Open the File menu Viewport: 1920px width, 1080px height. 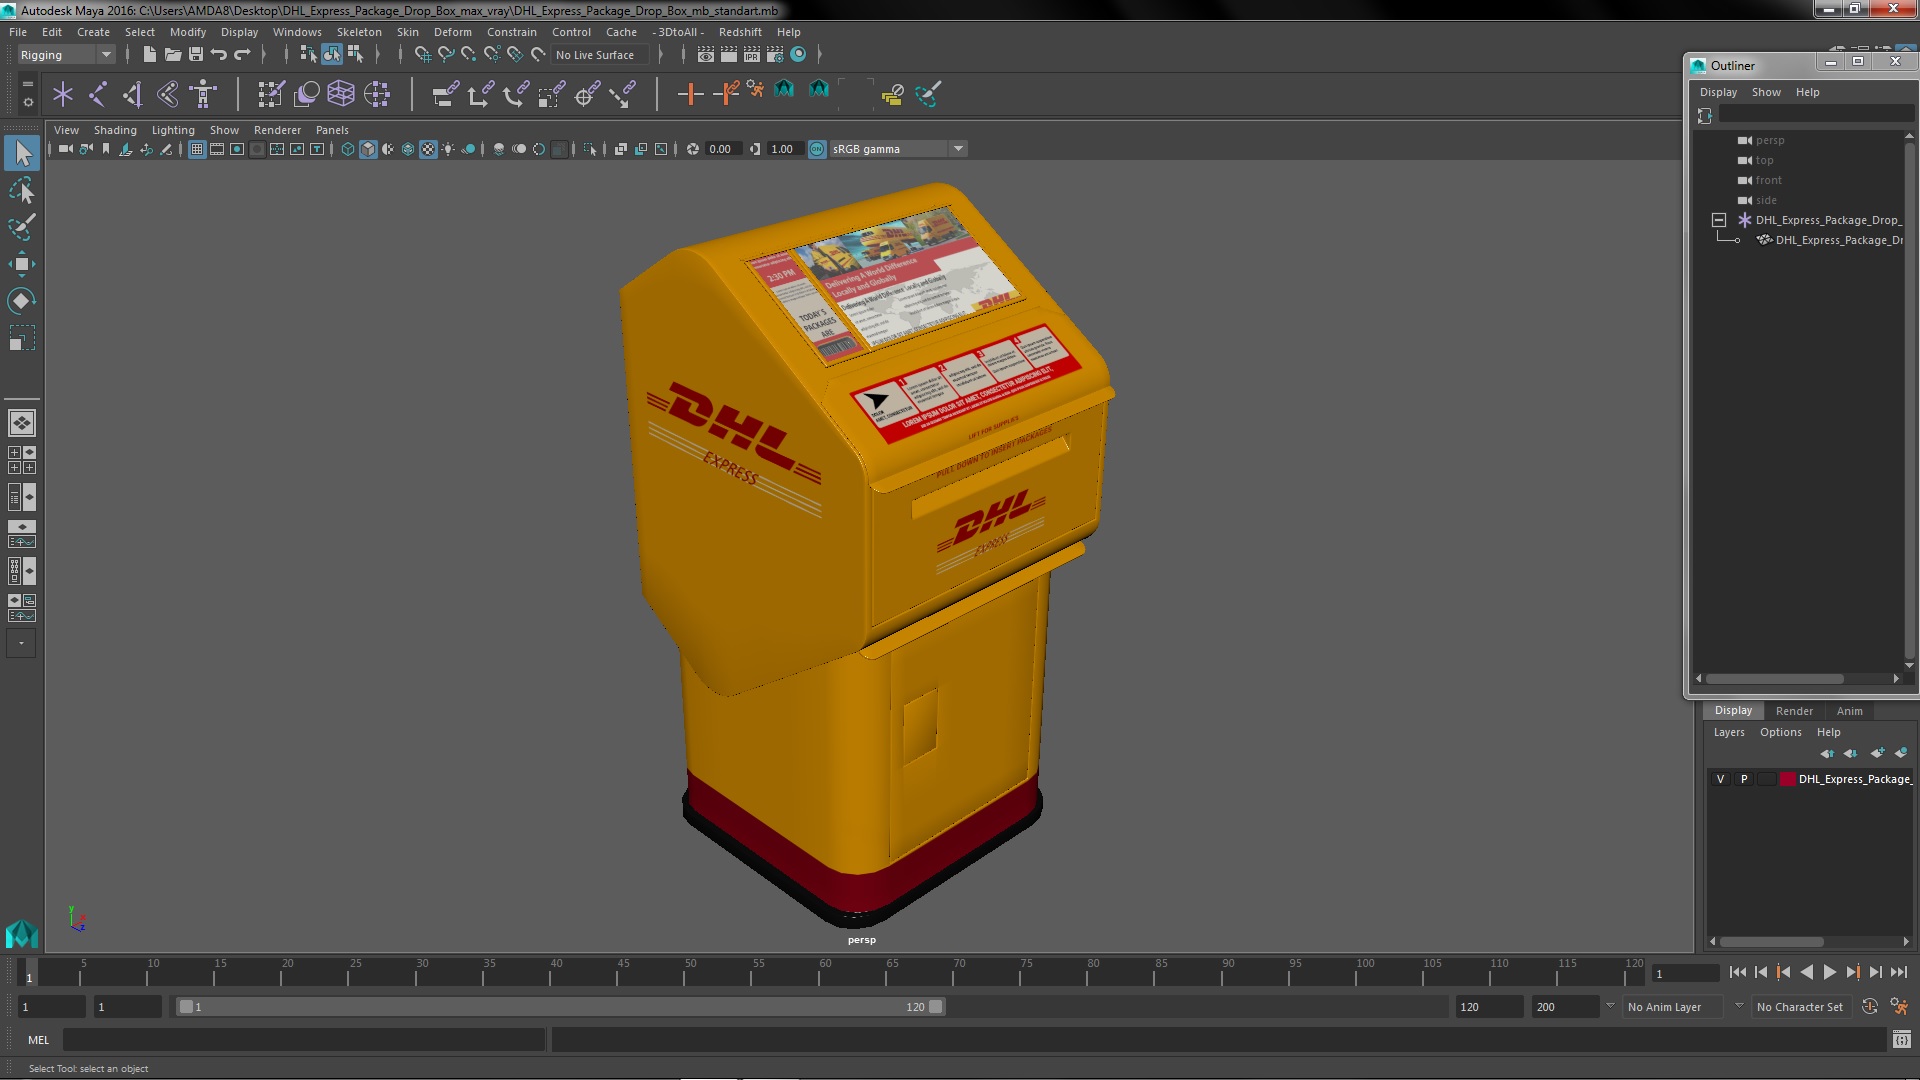[x=18, y=32]
